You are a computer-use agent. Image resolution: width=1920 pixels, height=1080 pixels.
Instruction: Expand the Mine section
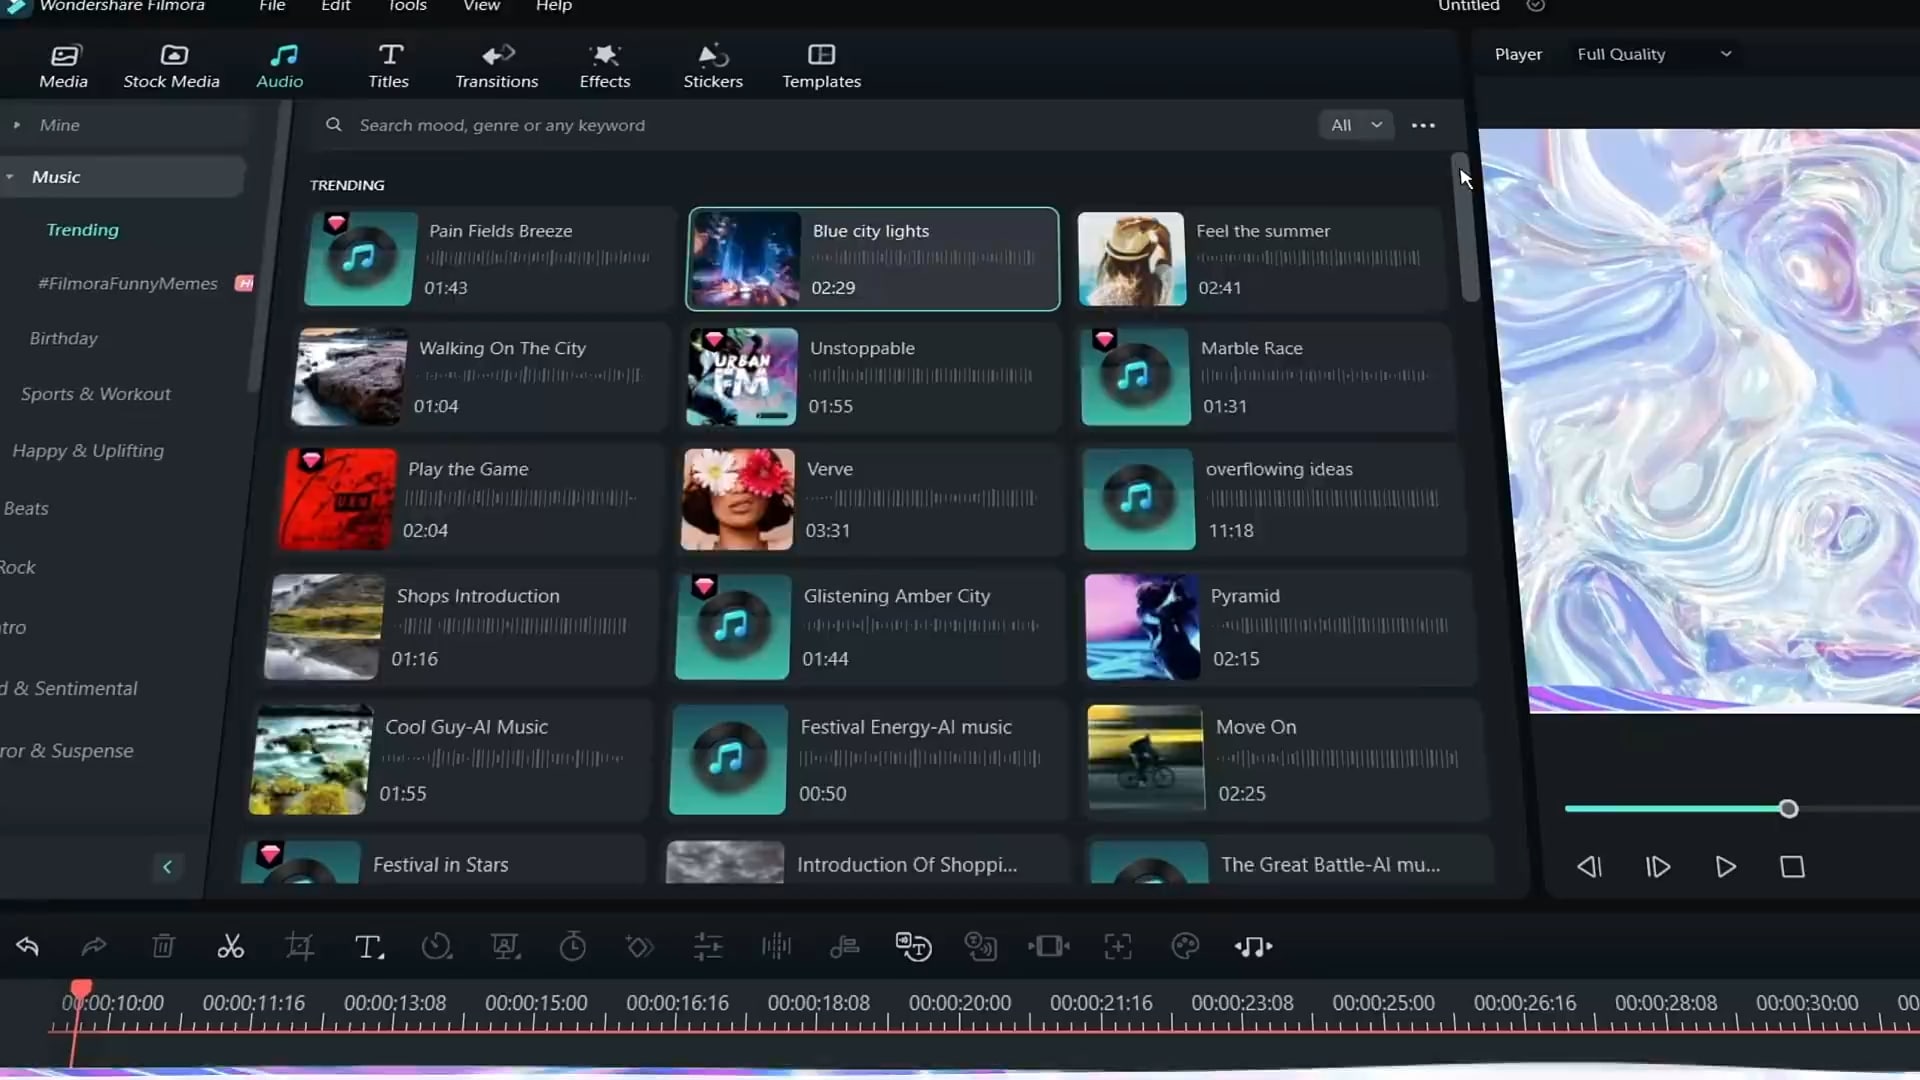tap(59, 125)
